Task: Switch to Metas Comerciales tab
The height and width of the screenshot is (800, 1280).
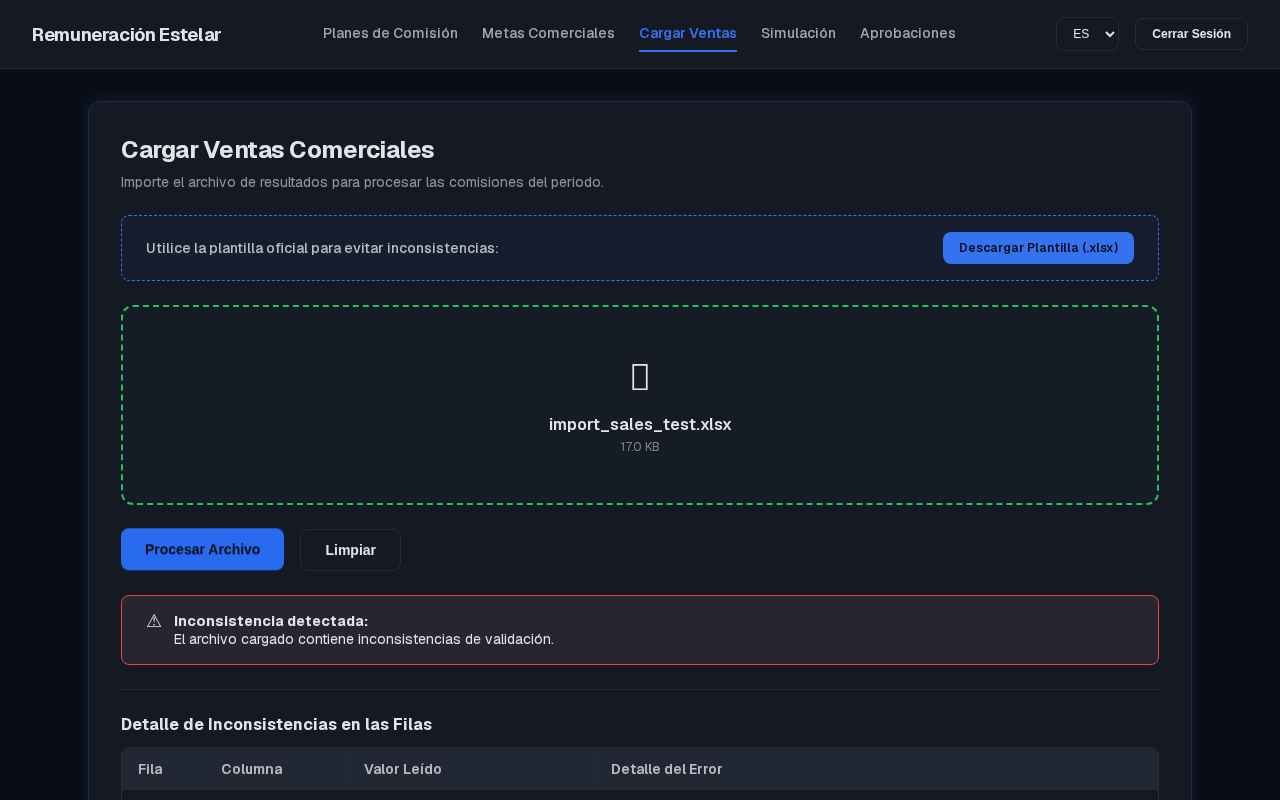Action: 548,33
